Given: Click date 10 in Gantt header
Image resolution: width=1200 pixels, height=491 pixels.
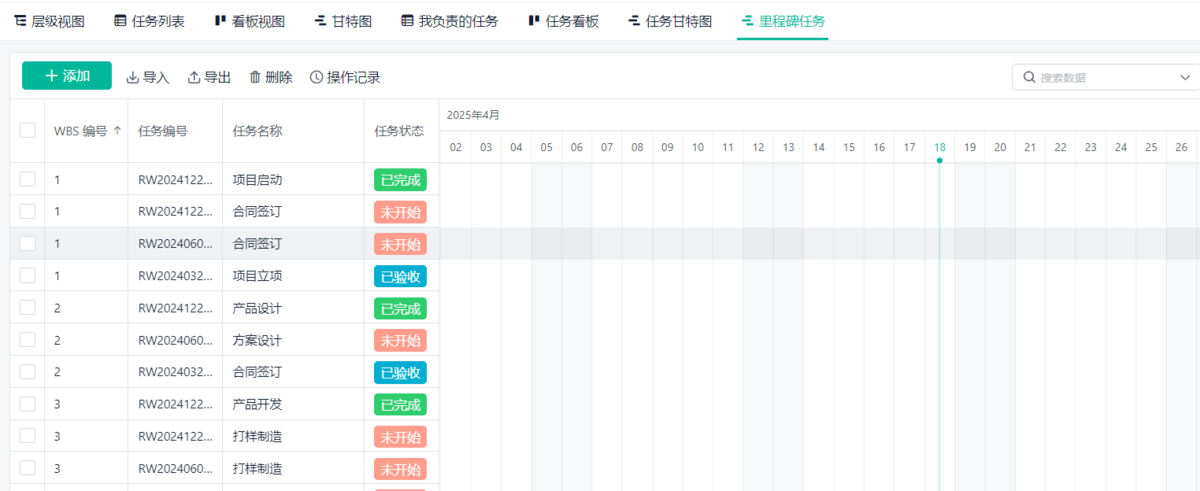Looking at the screenshot, I should pos(698,147).
